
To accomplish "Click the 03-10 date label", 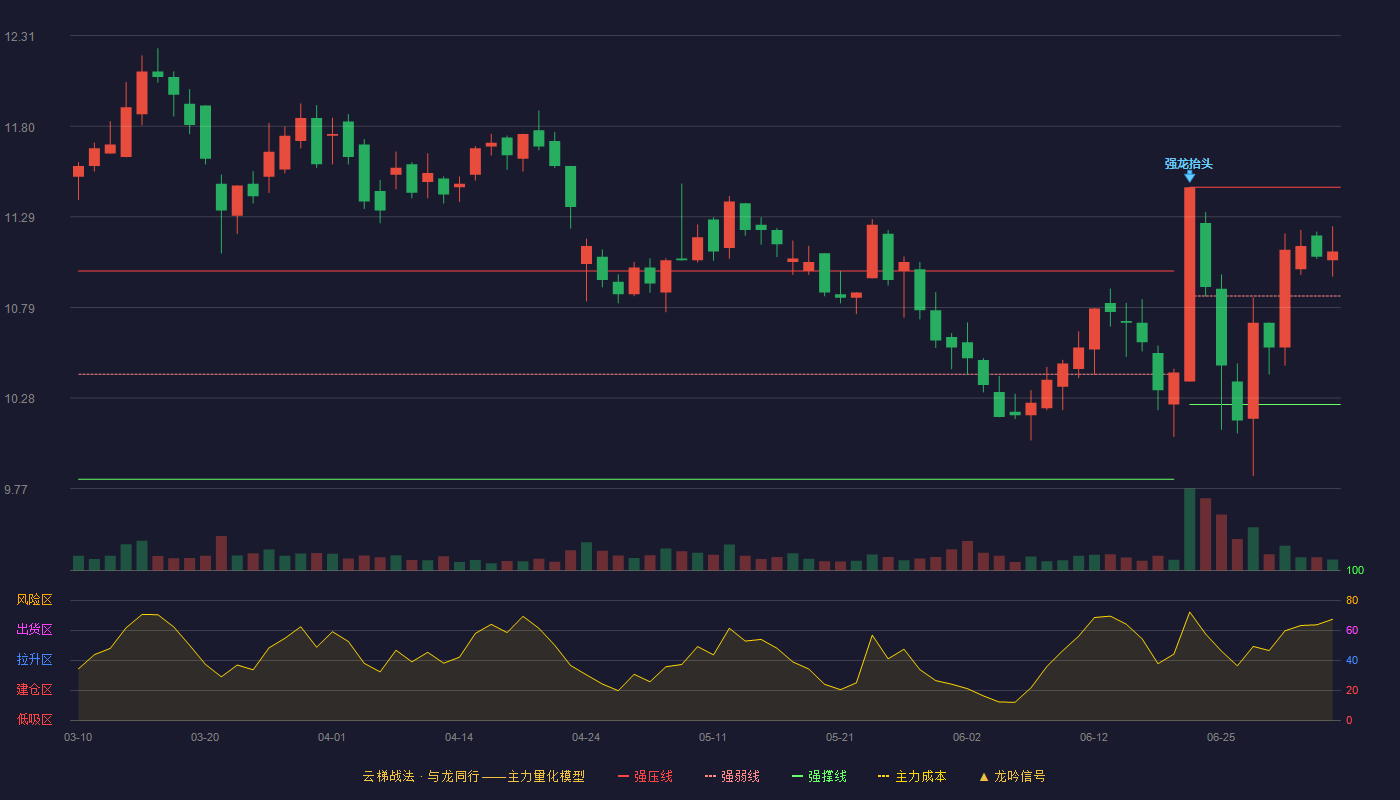I will (x=78, y=737).
